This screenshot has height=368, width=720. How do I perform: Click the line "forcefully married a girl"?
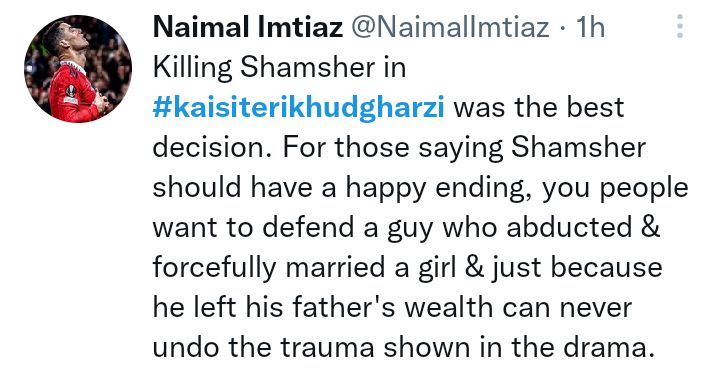[407, 268]
